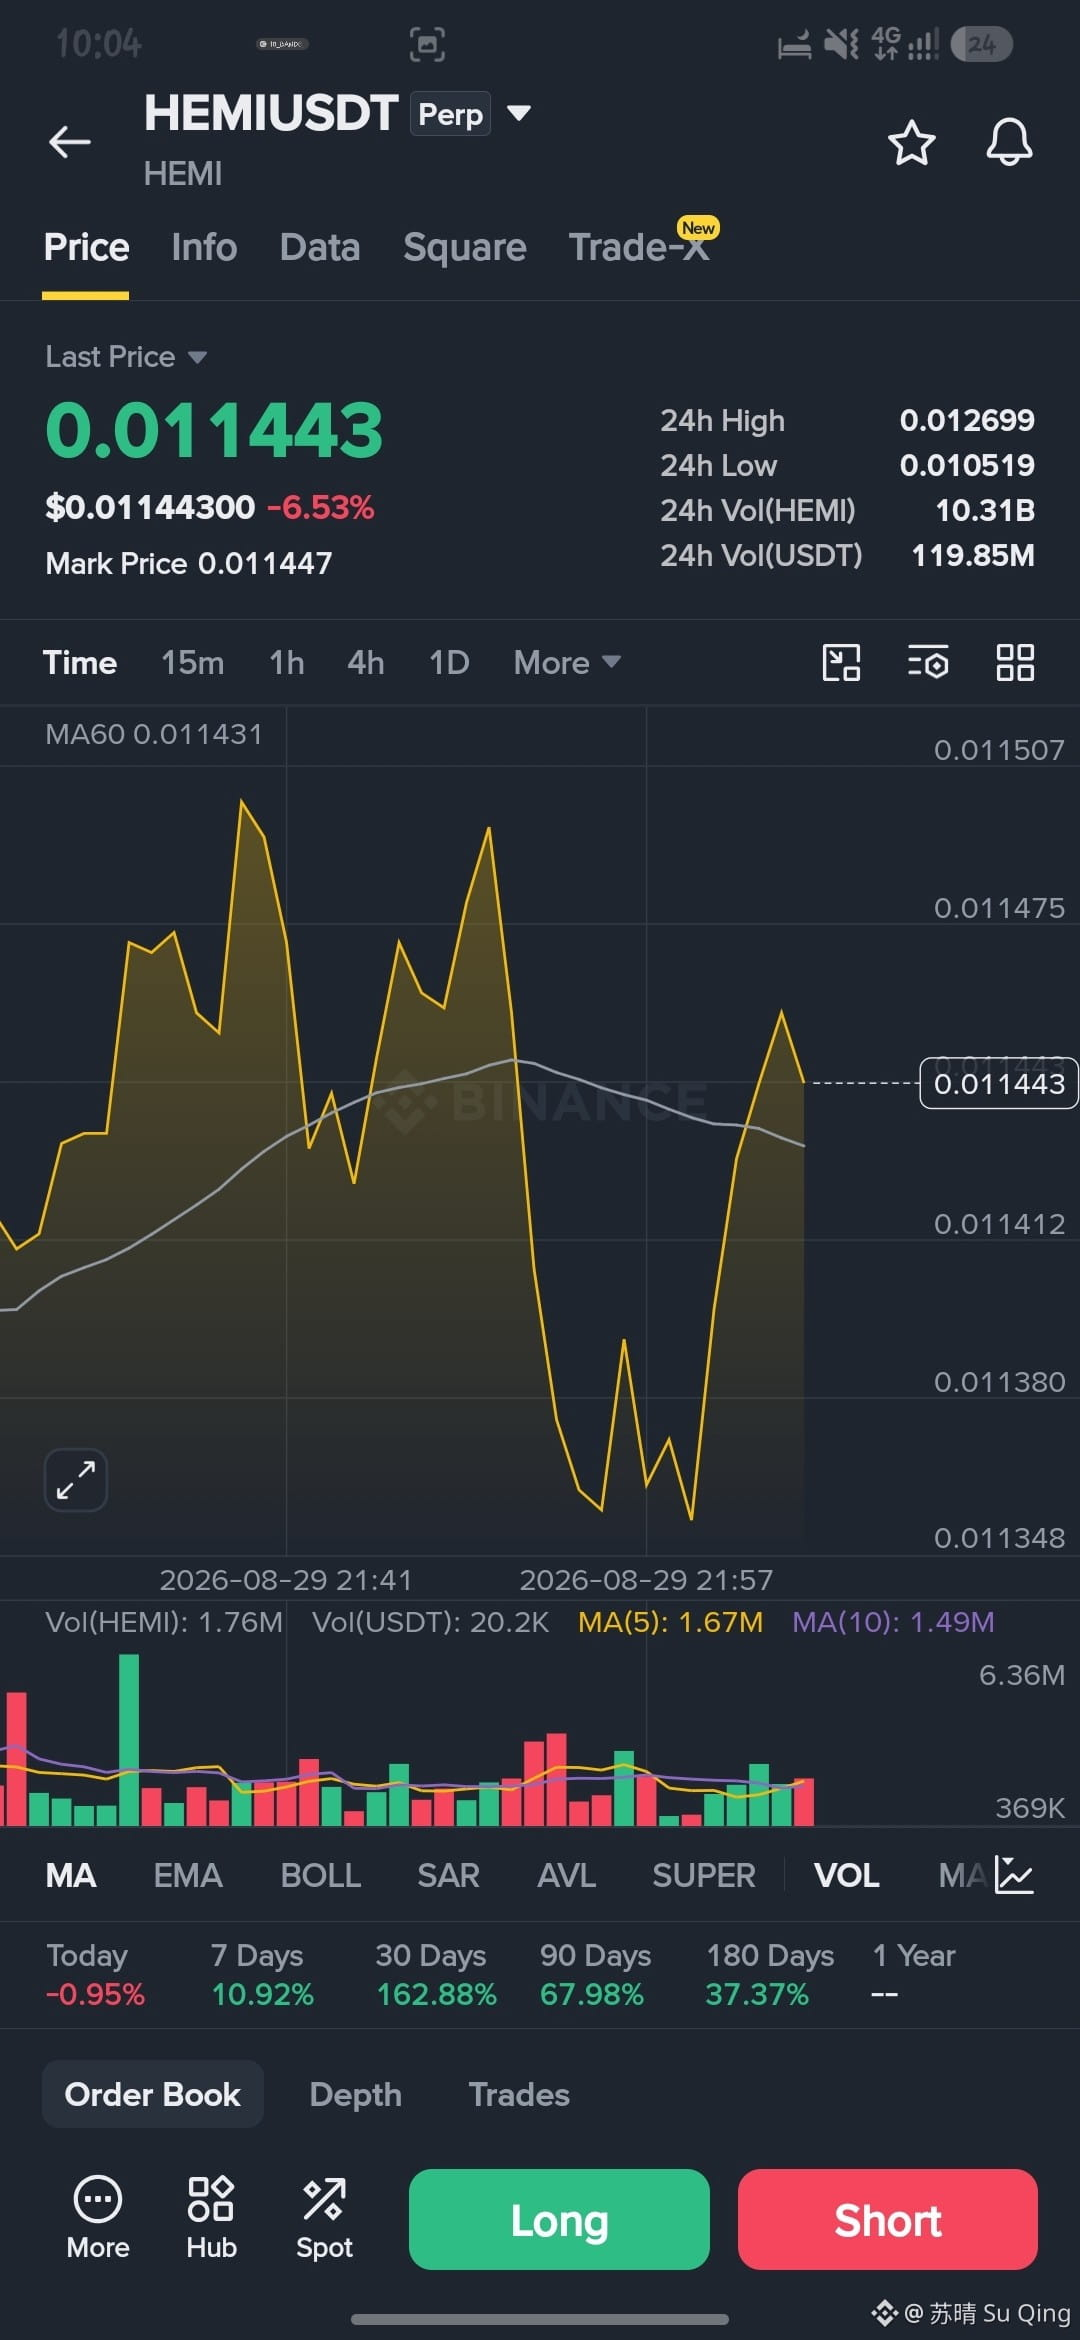Expand the Last Price dropdown
This screenshot has width=1080, height=2340.
pos(126,357)
